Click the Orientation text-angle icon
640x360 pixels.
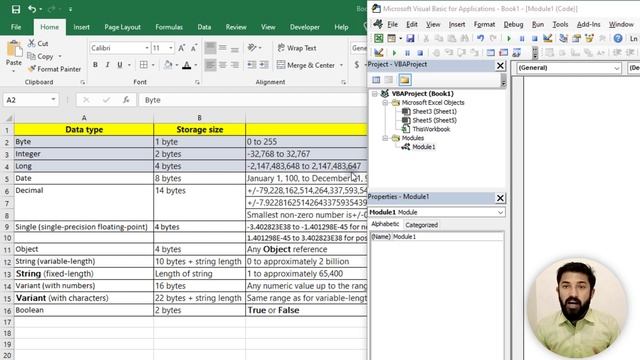pos(252,48)
